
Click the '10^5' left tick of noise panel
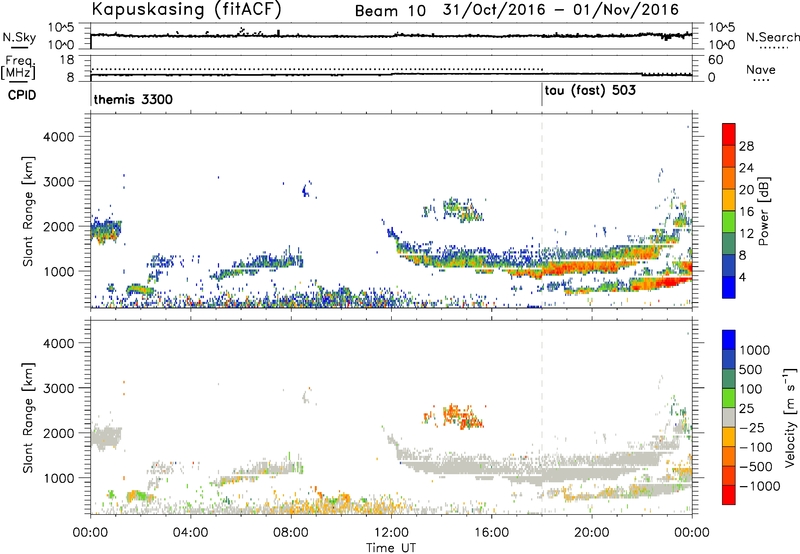click(x=62, y=28)
